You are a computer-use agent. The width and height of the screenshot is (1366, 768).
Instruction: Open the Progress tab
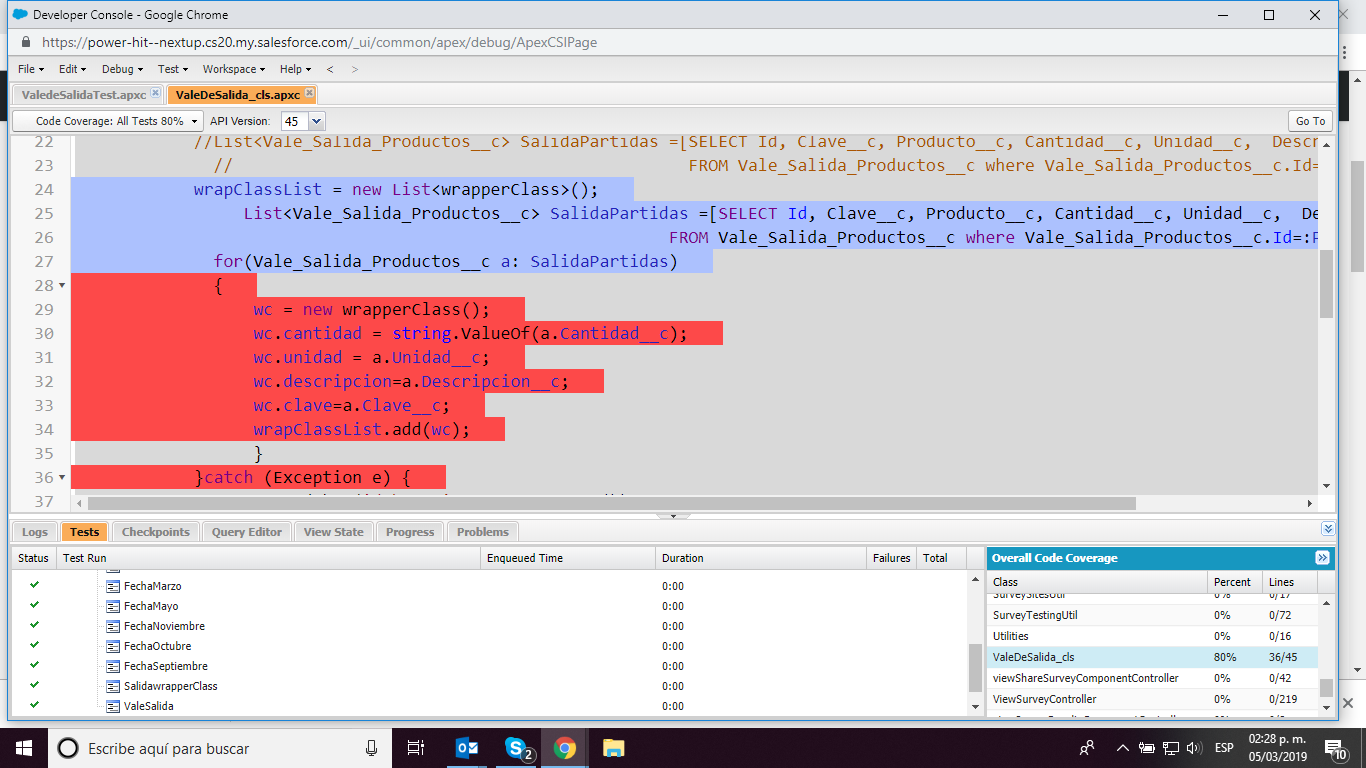pyautogui.click(x=410, y=532)
